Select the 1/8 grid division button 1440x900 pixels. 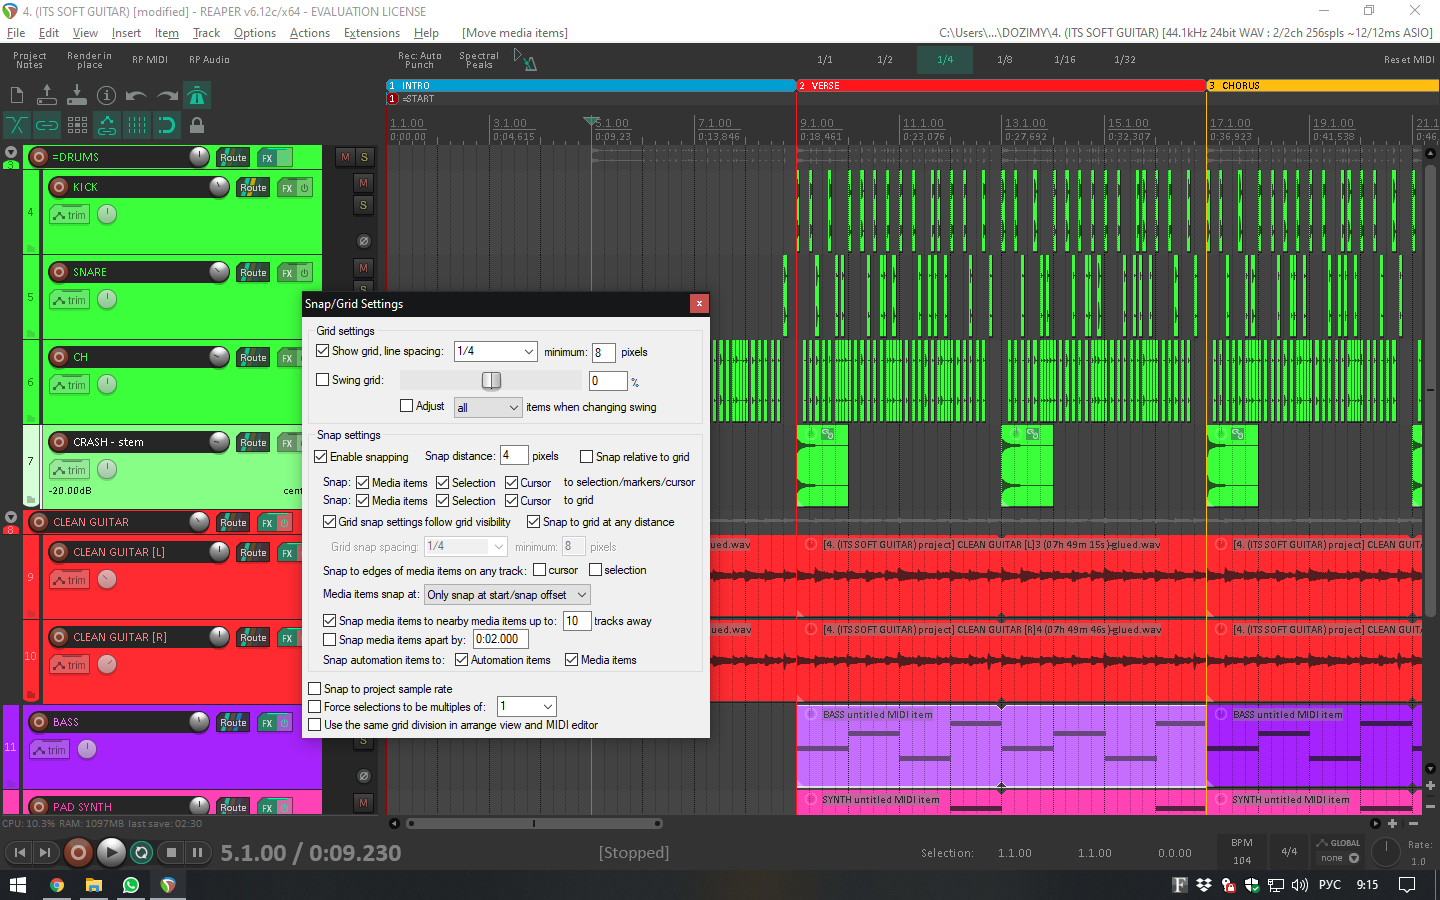click(1005, 60)
